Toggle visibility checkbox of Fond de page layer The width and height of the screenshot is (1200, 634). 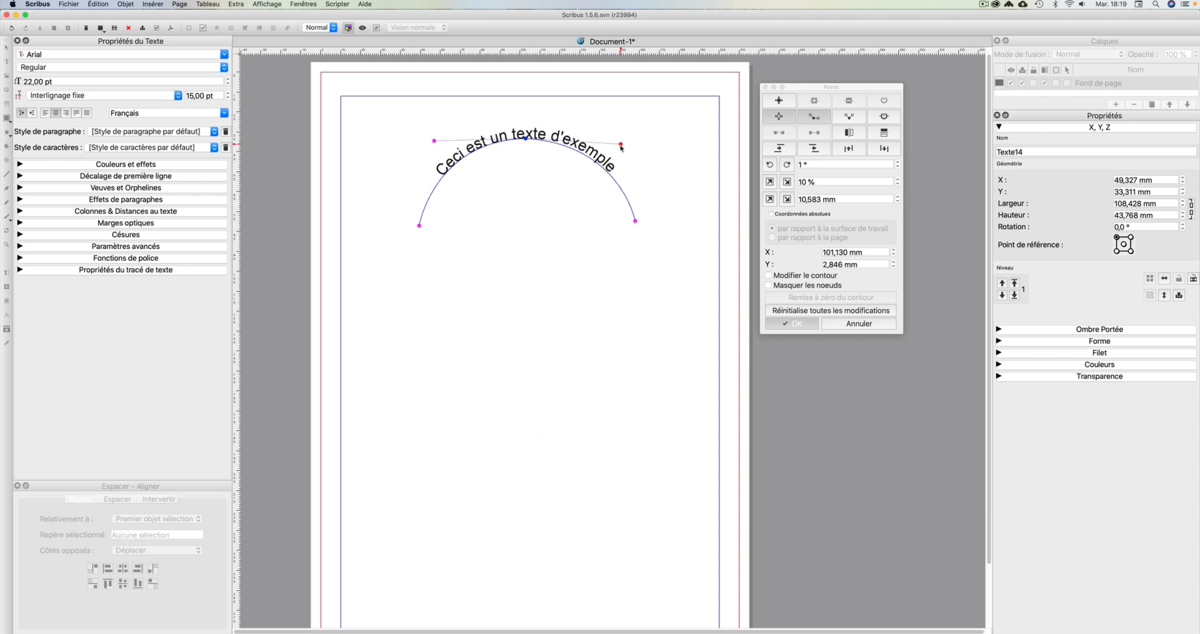tap(1010, 83)
